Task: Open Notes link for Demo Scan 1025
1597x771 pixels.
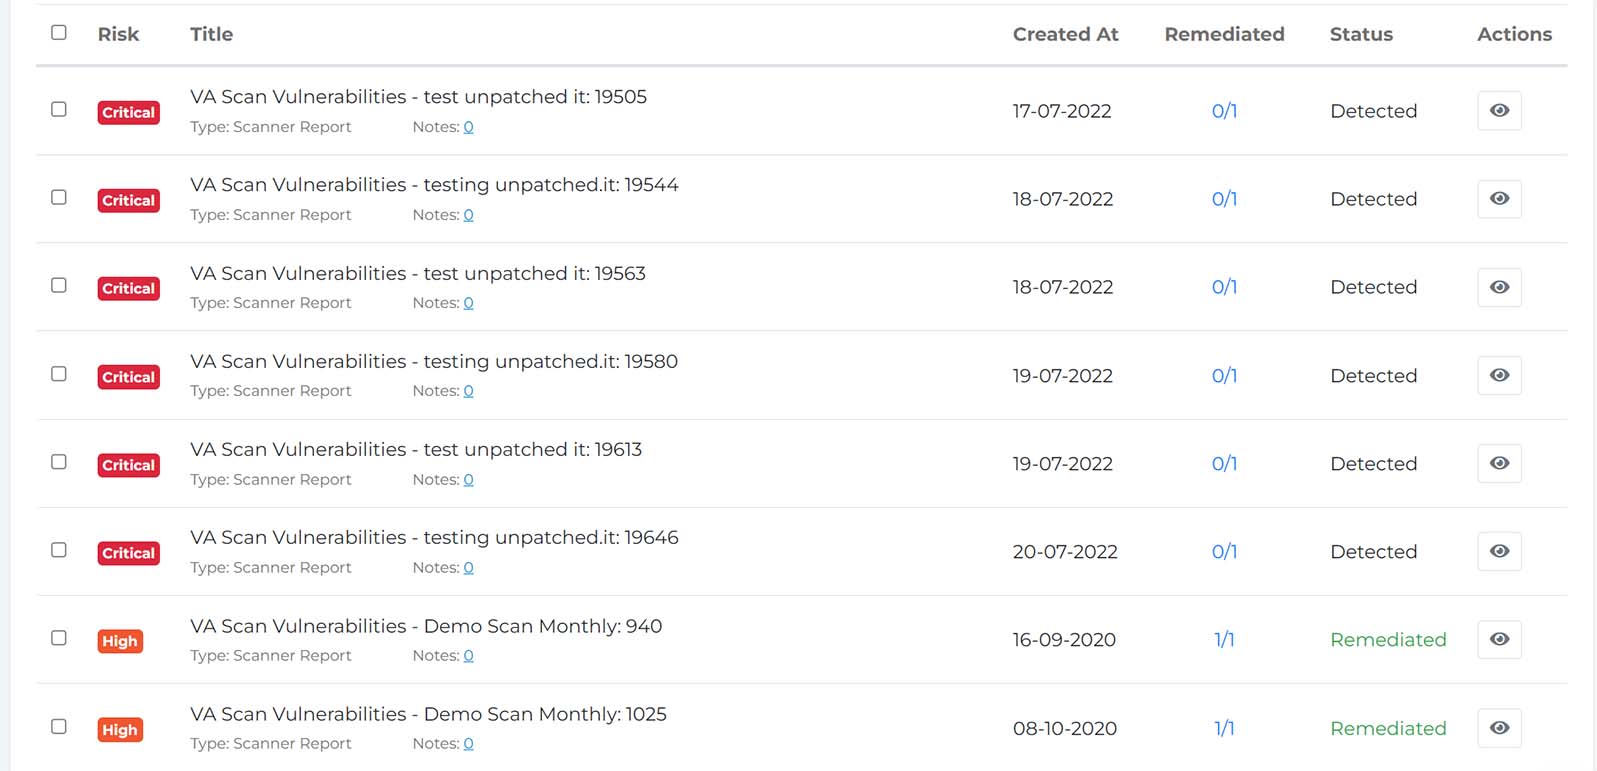Action: 468,744
